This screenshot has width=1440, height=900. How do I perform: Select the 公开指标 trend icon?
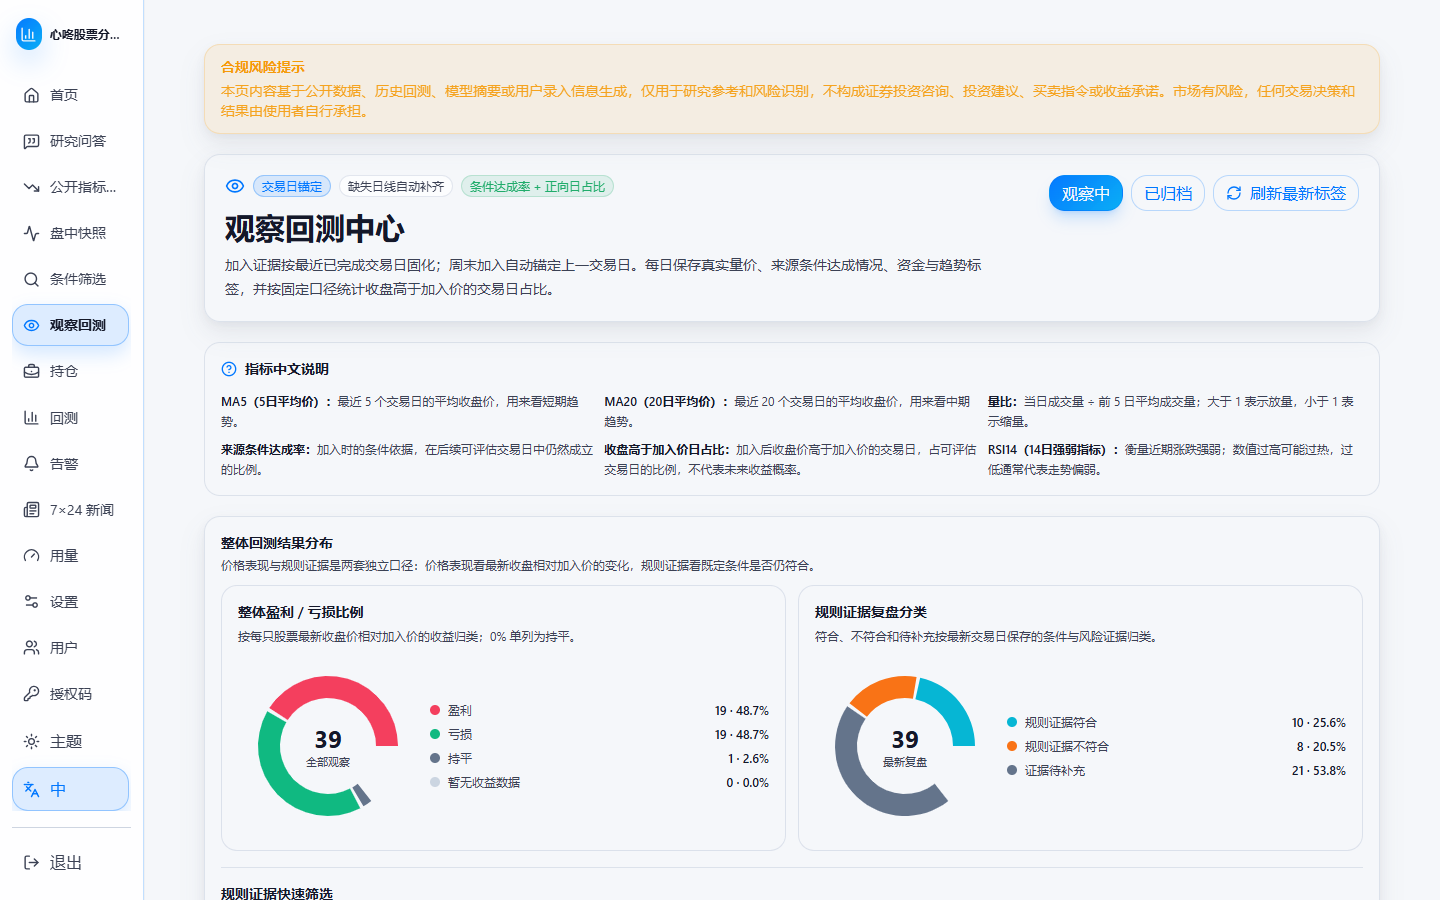click(31, 187)
